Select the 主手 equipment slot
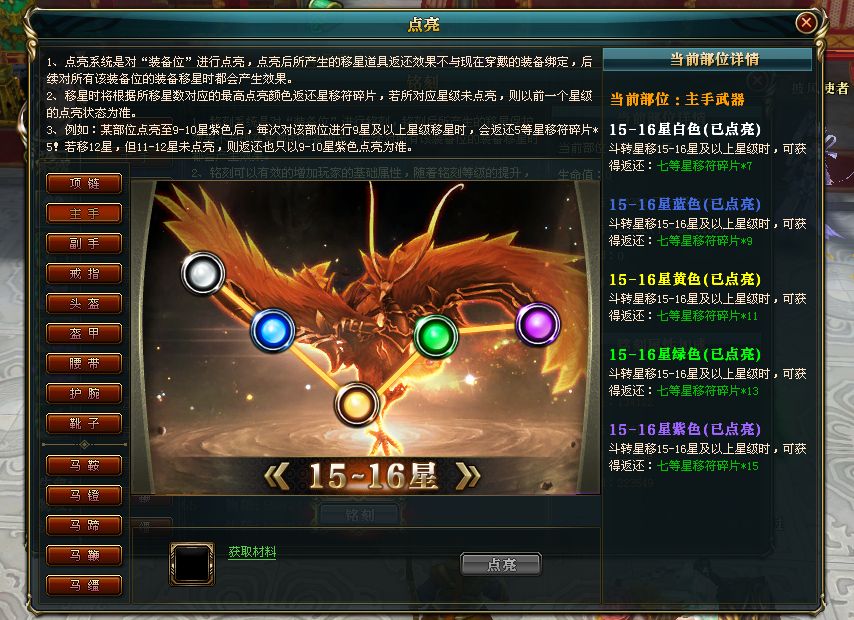854x620 pixels. (x=84, y=214)
